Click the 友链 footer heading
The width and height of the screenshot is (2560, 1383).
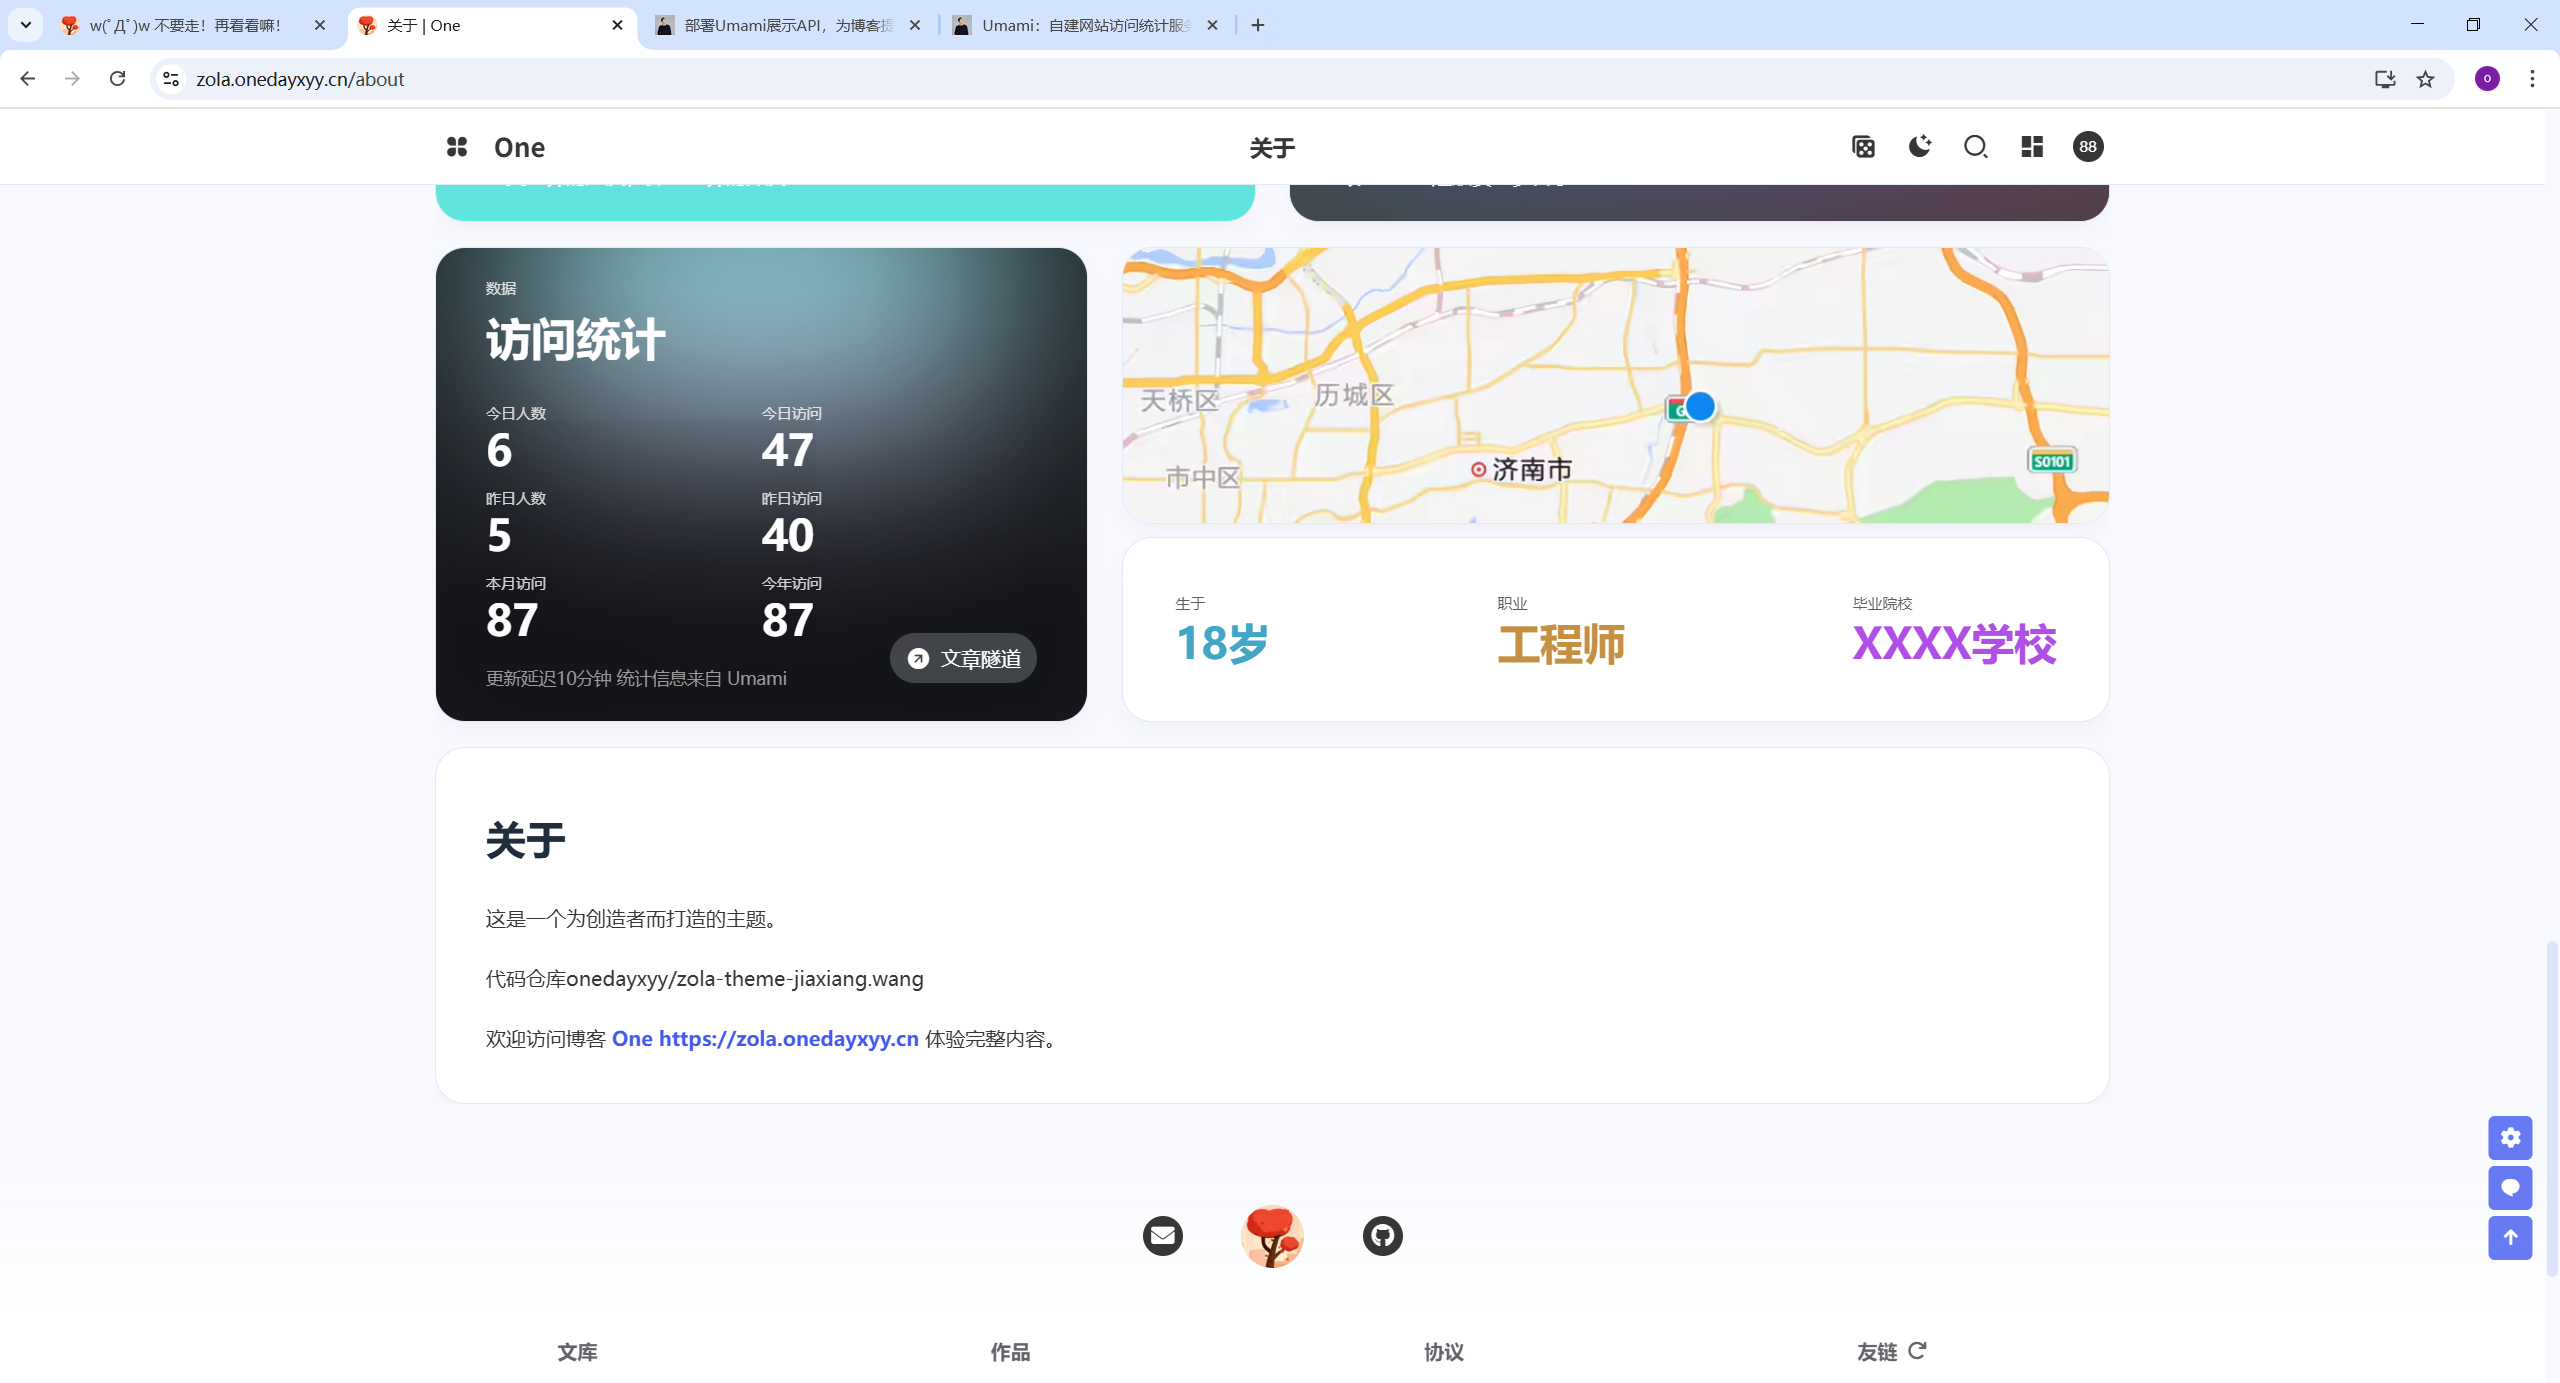(1877, 1352)
